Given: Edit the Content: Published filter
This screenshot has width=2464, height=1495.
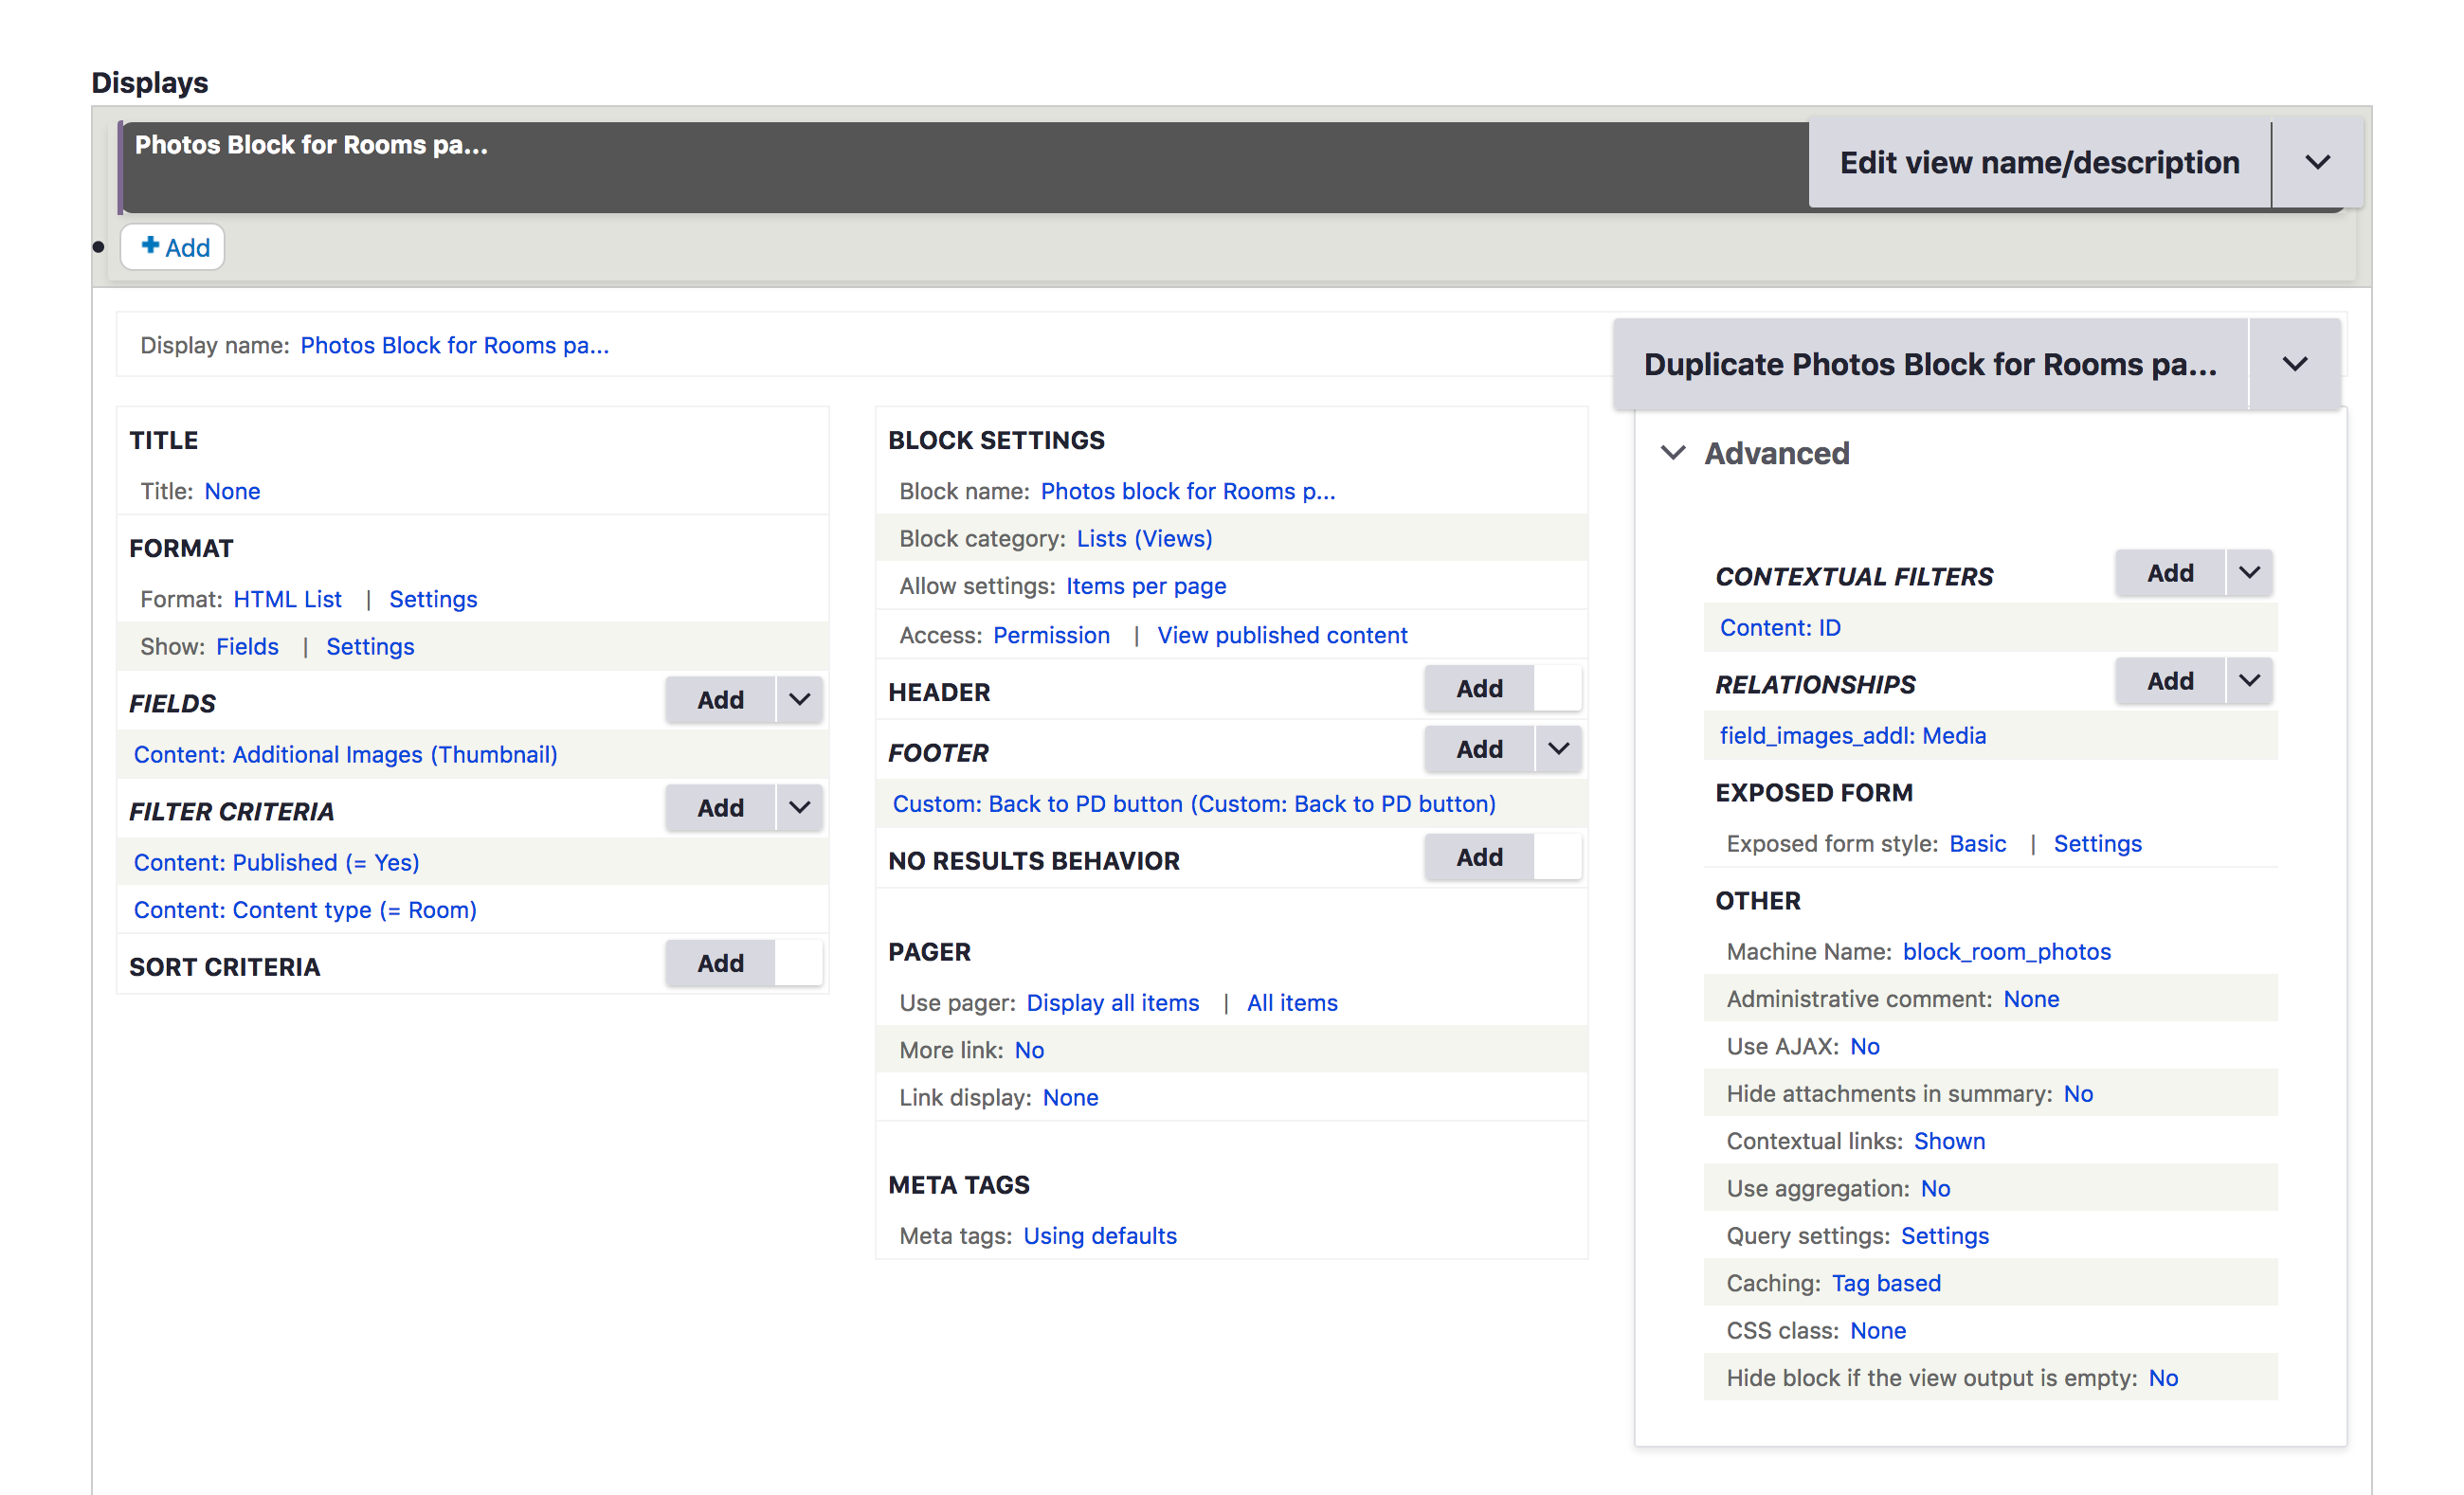Looking at the screenshot, I should pyautogui.click(x=276, y=862).
